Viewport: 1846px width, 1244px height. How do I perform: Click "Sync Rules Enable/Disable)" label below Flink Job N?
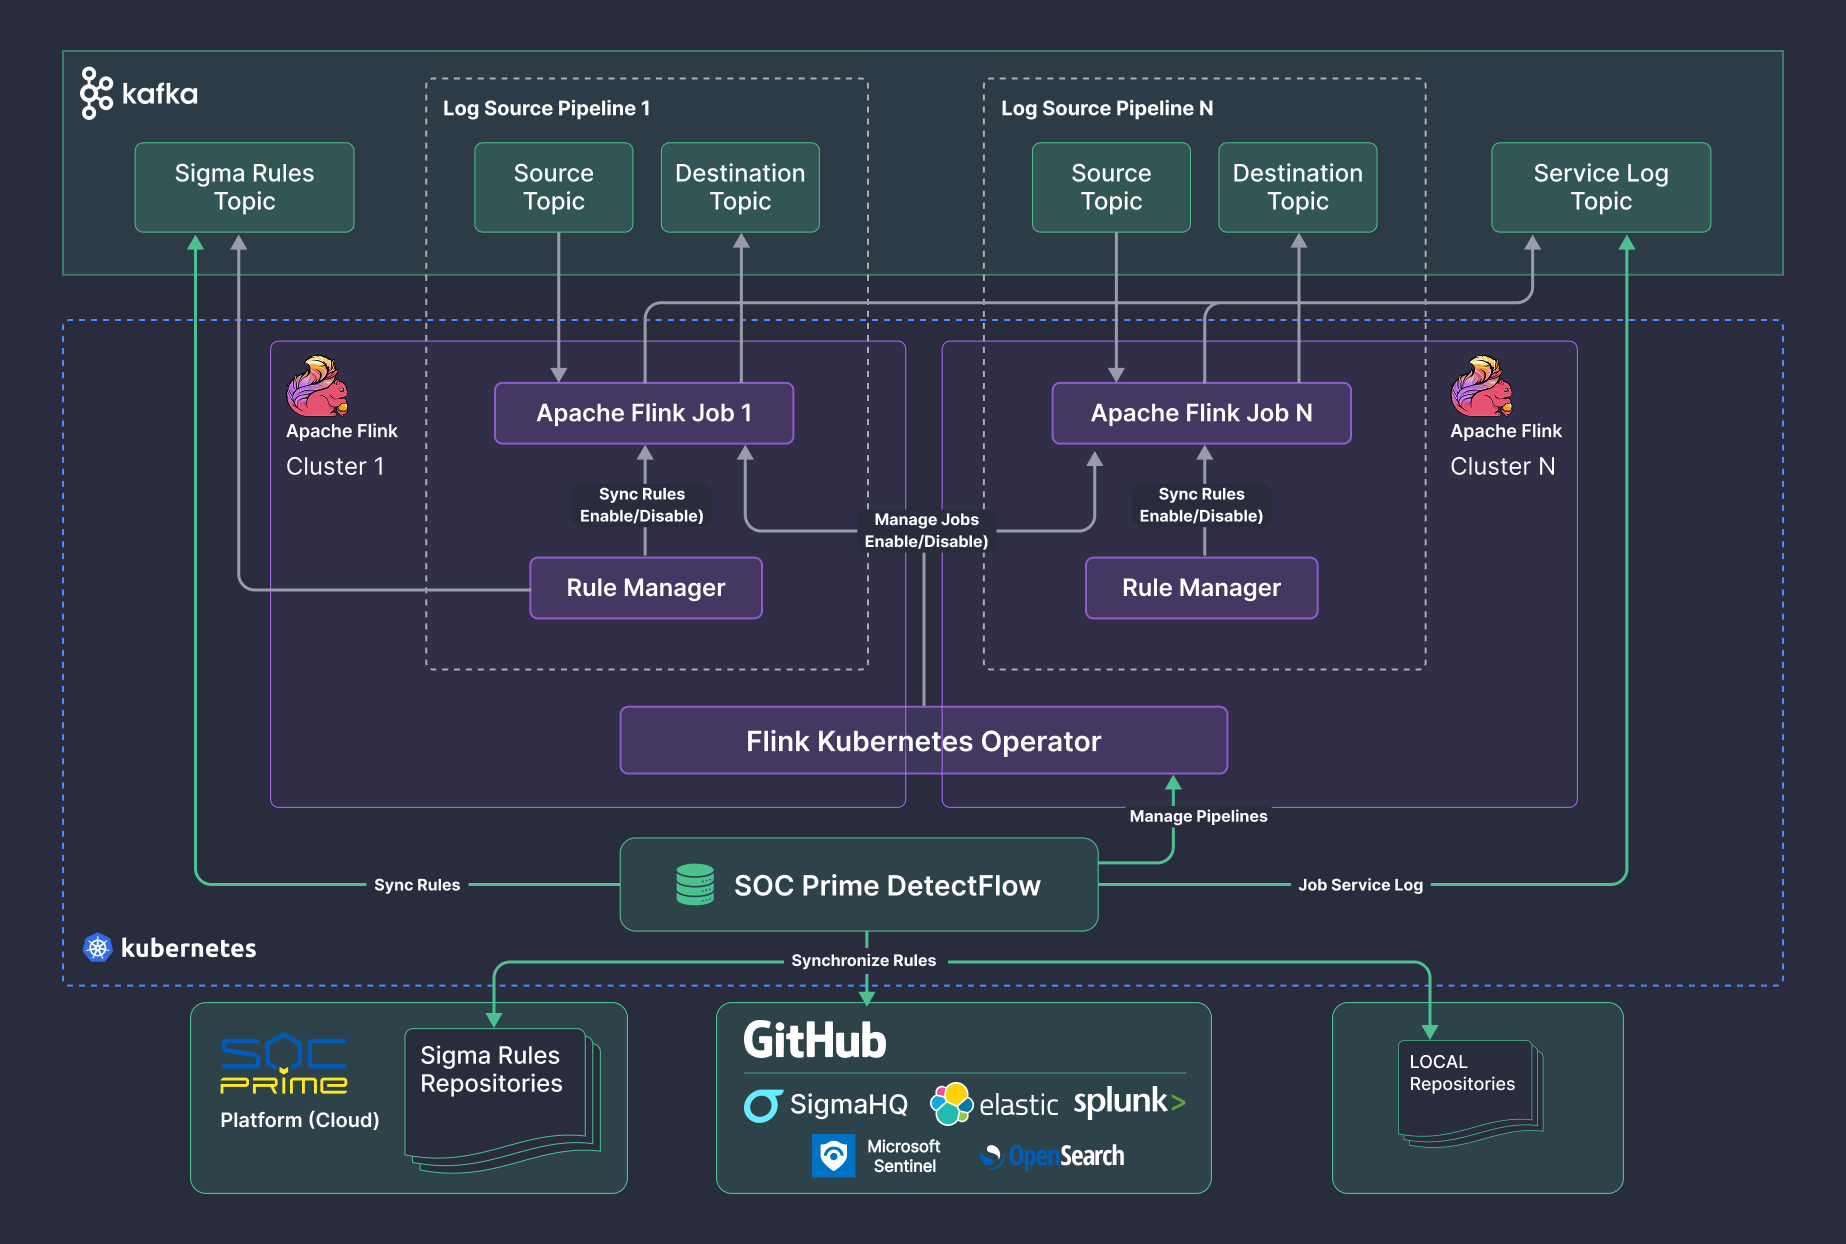click(x=1201, y=505)
